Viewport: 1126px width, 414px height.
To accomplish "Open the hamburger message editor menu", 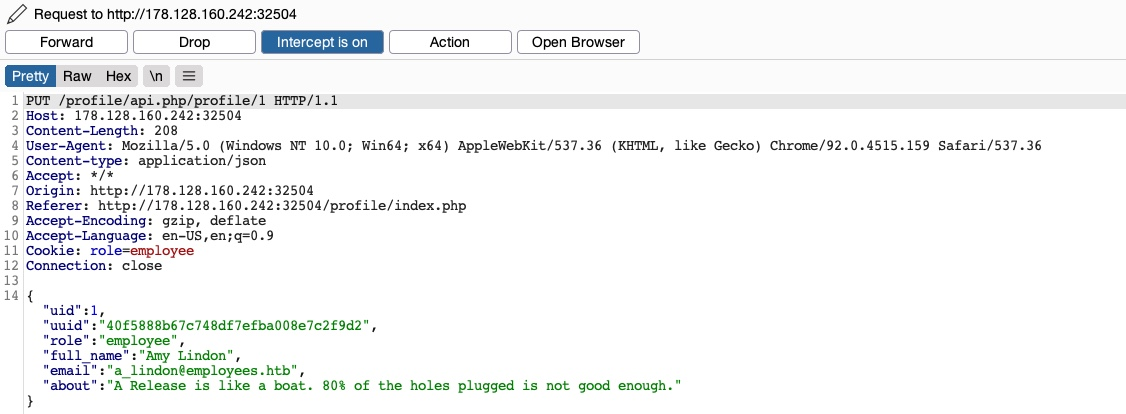I will [189, 76].
